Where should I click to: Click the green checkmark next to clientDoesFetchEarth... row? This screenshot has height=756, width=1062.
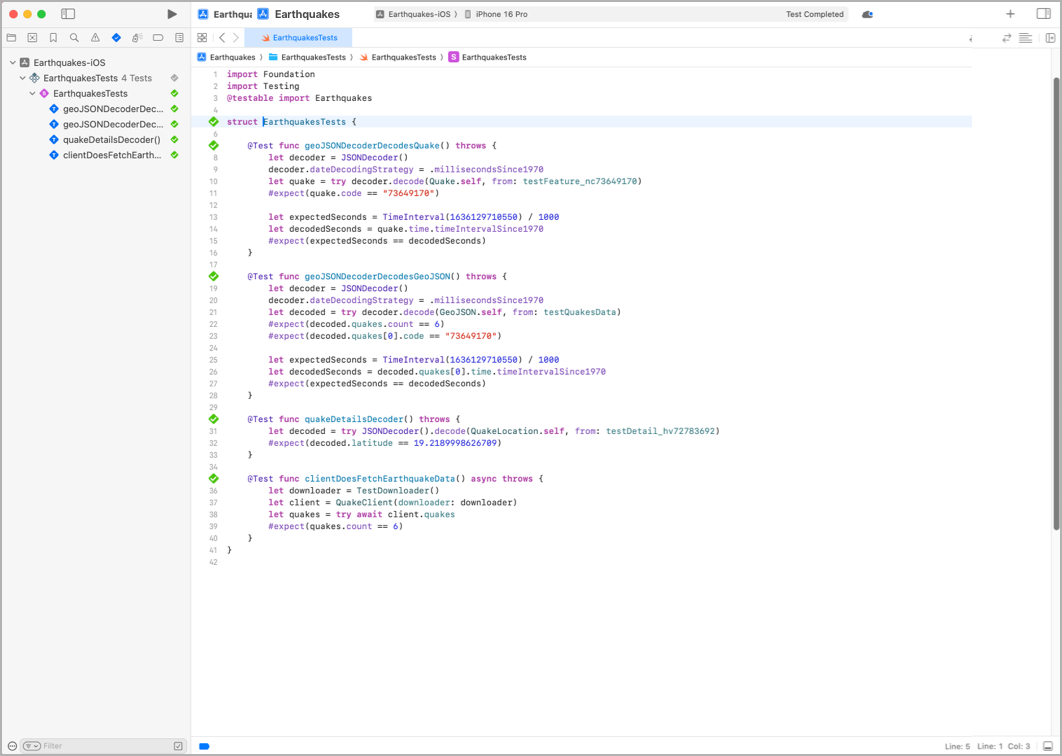tap(174, 155)
